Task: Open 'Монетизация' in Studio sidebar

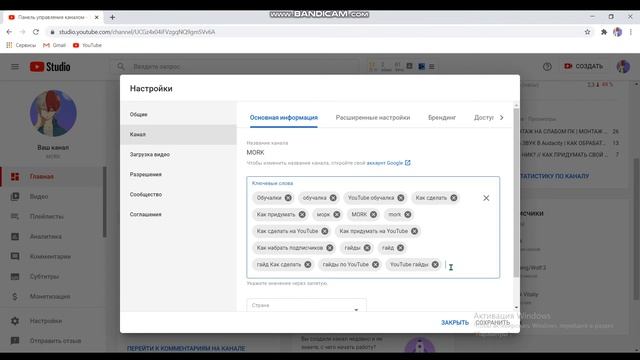Action: coord(51,296)
